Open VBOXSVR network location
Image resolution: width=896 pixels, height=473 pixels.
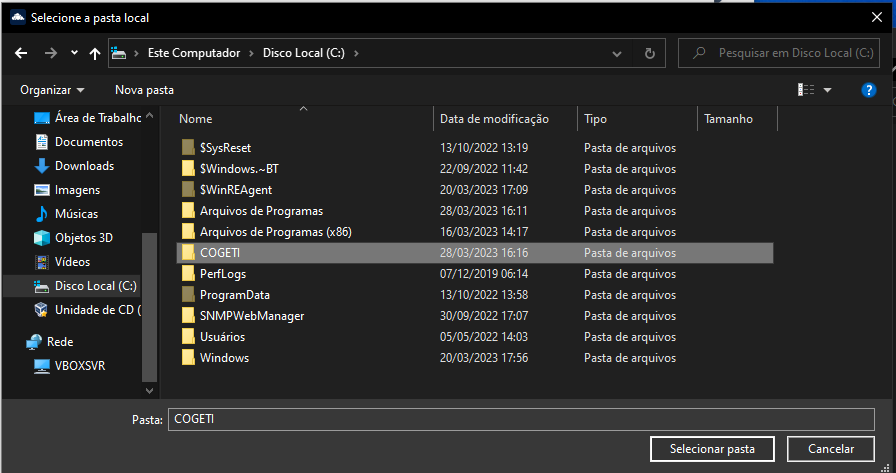point(79,366)
